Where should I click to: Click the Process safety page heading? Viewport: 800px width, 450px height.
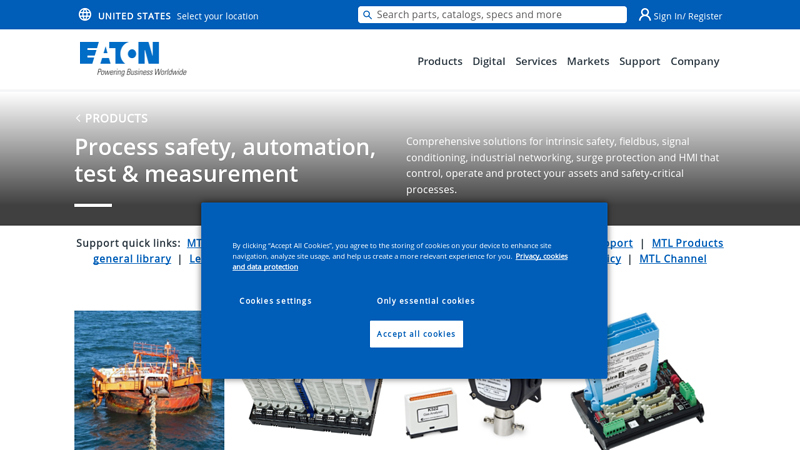(x=225, y=160)
